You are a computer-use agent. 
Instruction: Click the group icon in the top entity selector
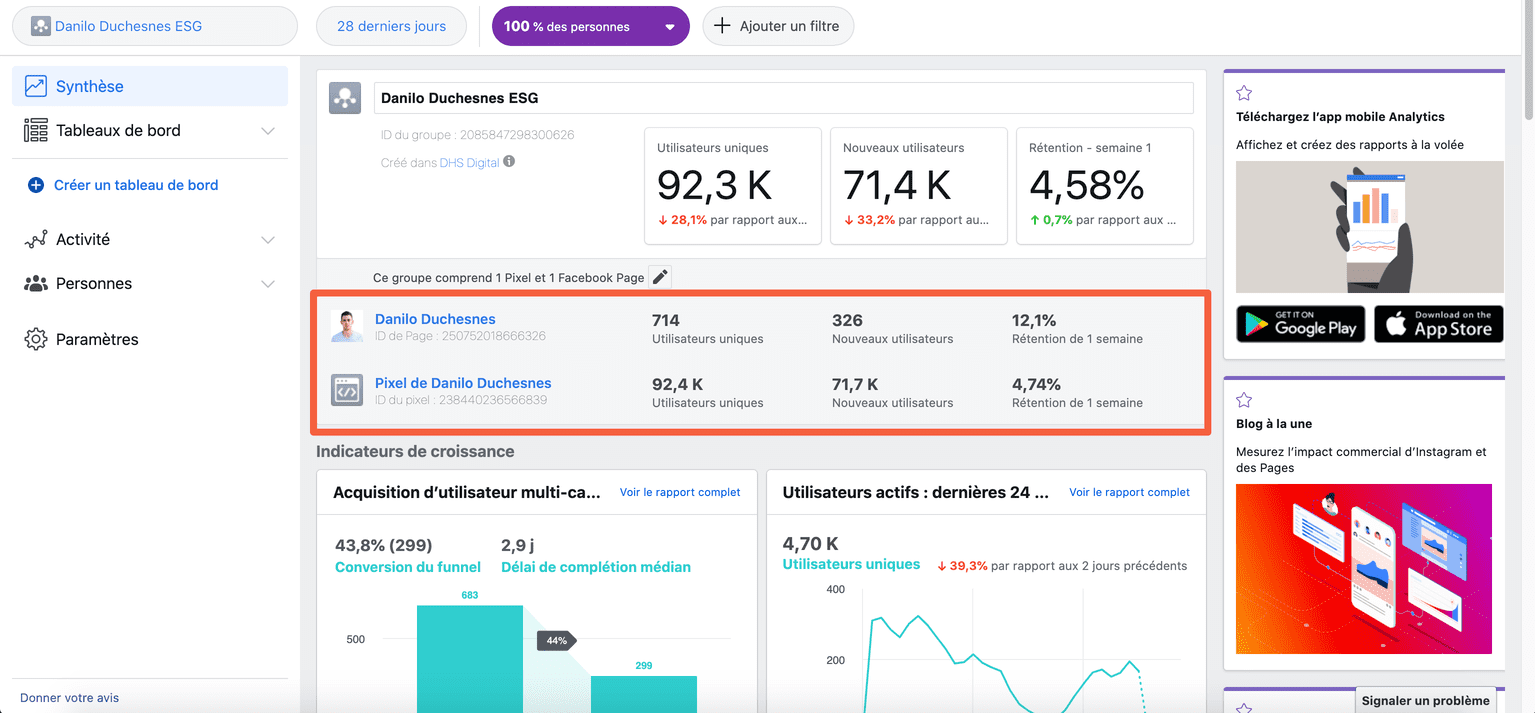41,26
